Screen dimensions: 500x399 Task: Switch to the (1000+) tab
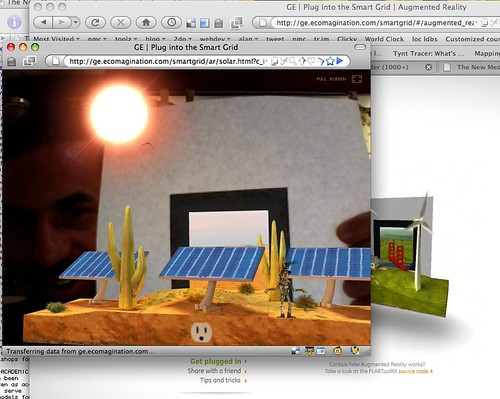(397, 67)
